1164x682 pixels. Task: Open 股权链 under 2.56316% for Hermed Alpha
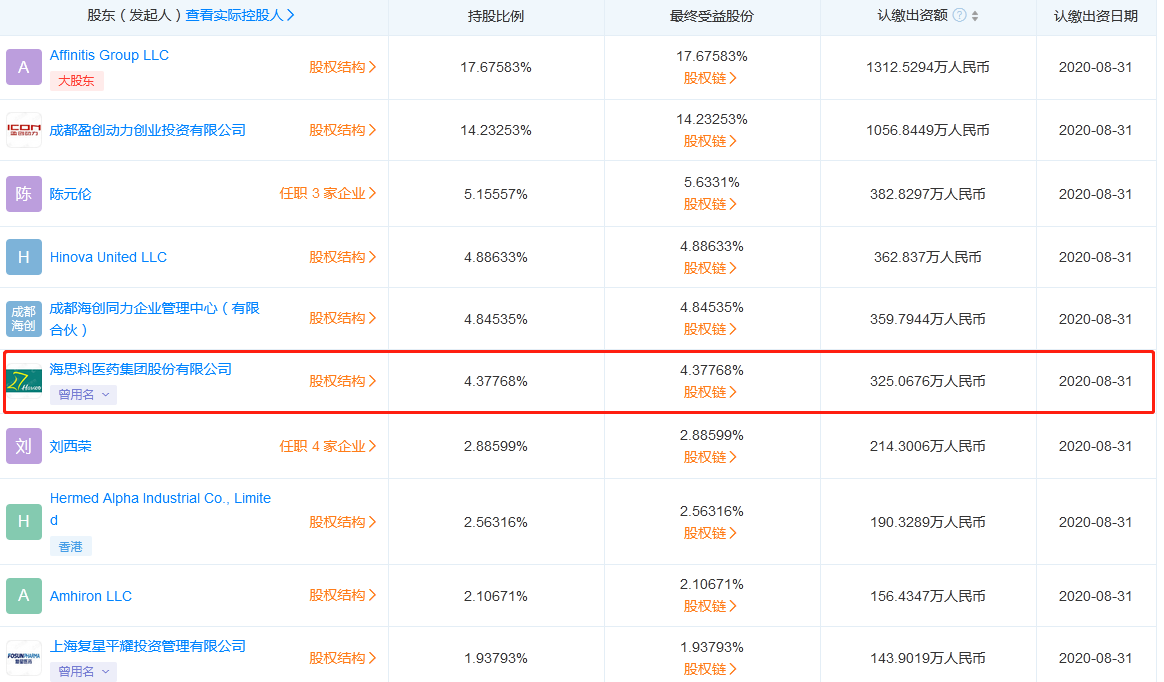point(710,534)
